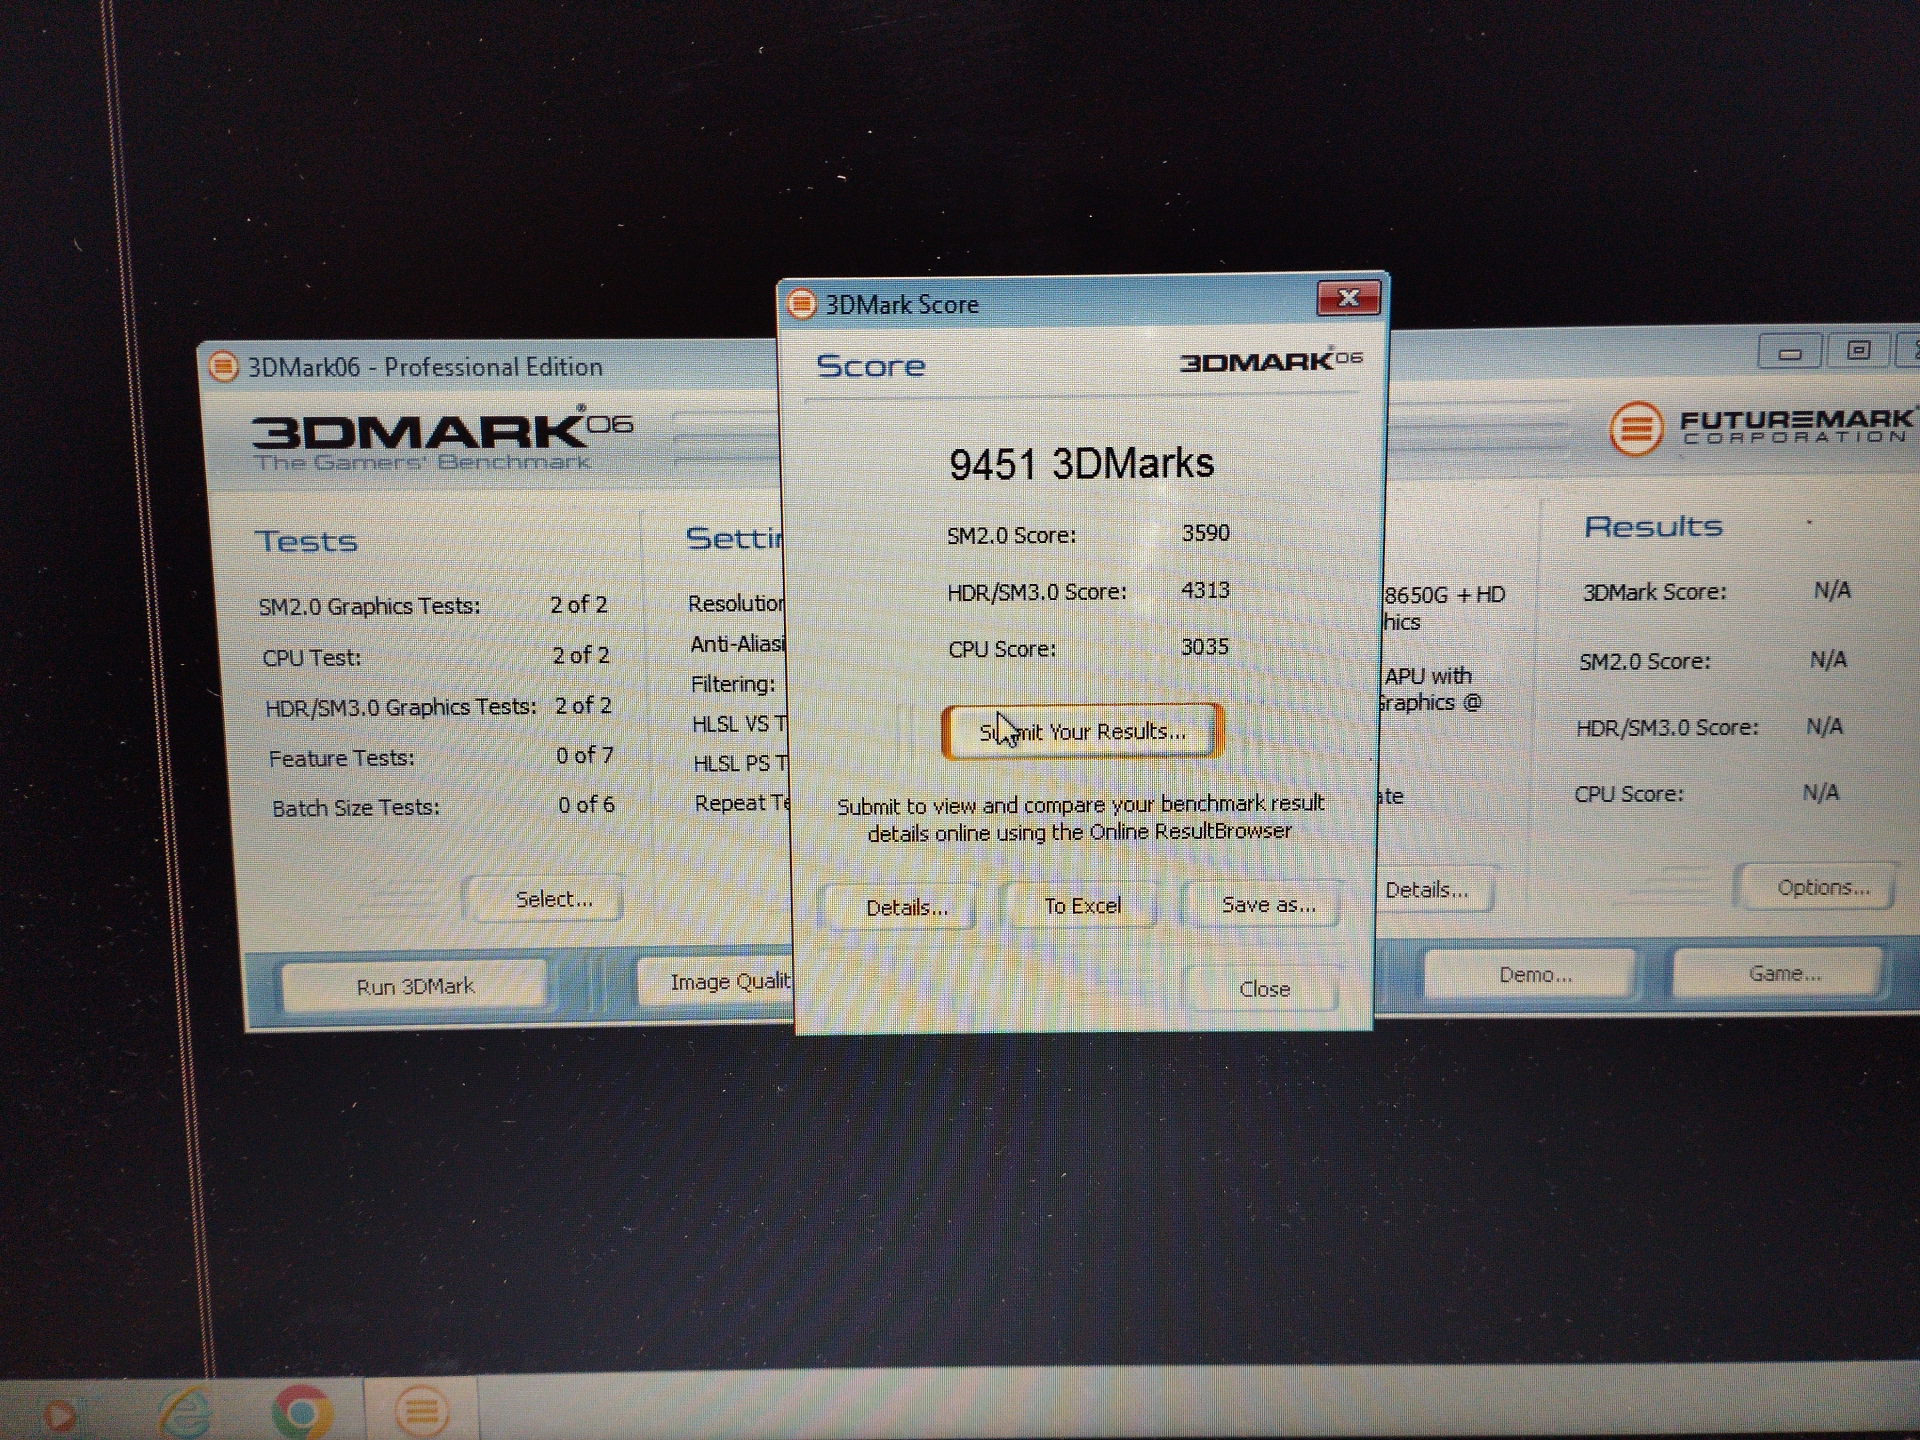The height and width of the screenshot is (1440, 1920).
Task: Open Internet Explorer from taskbar
Action: [185, 1411]
